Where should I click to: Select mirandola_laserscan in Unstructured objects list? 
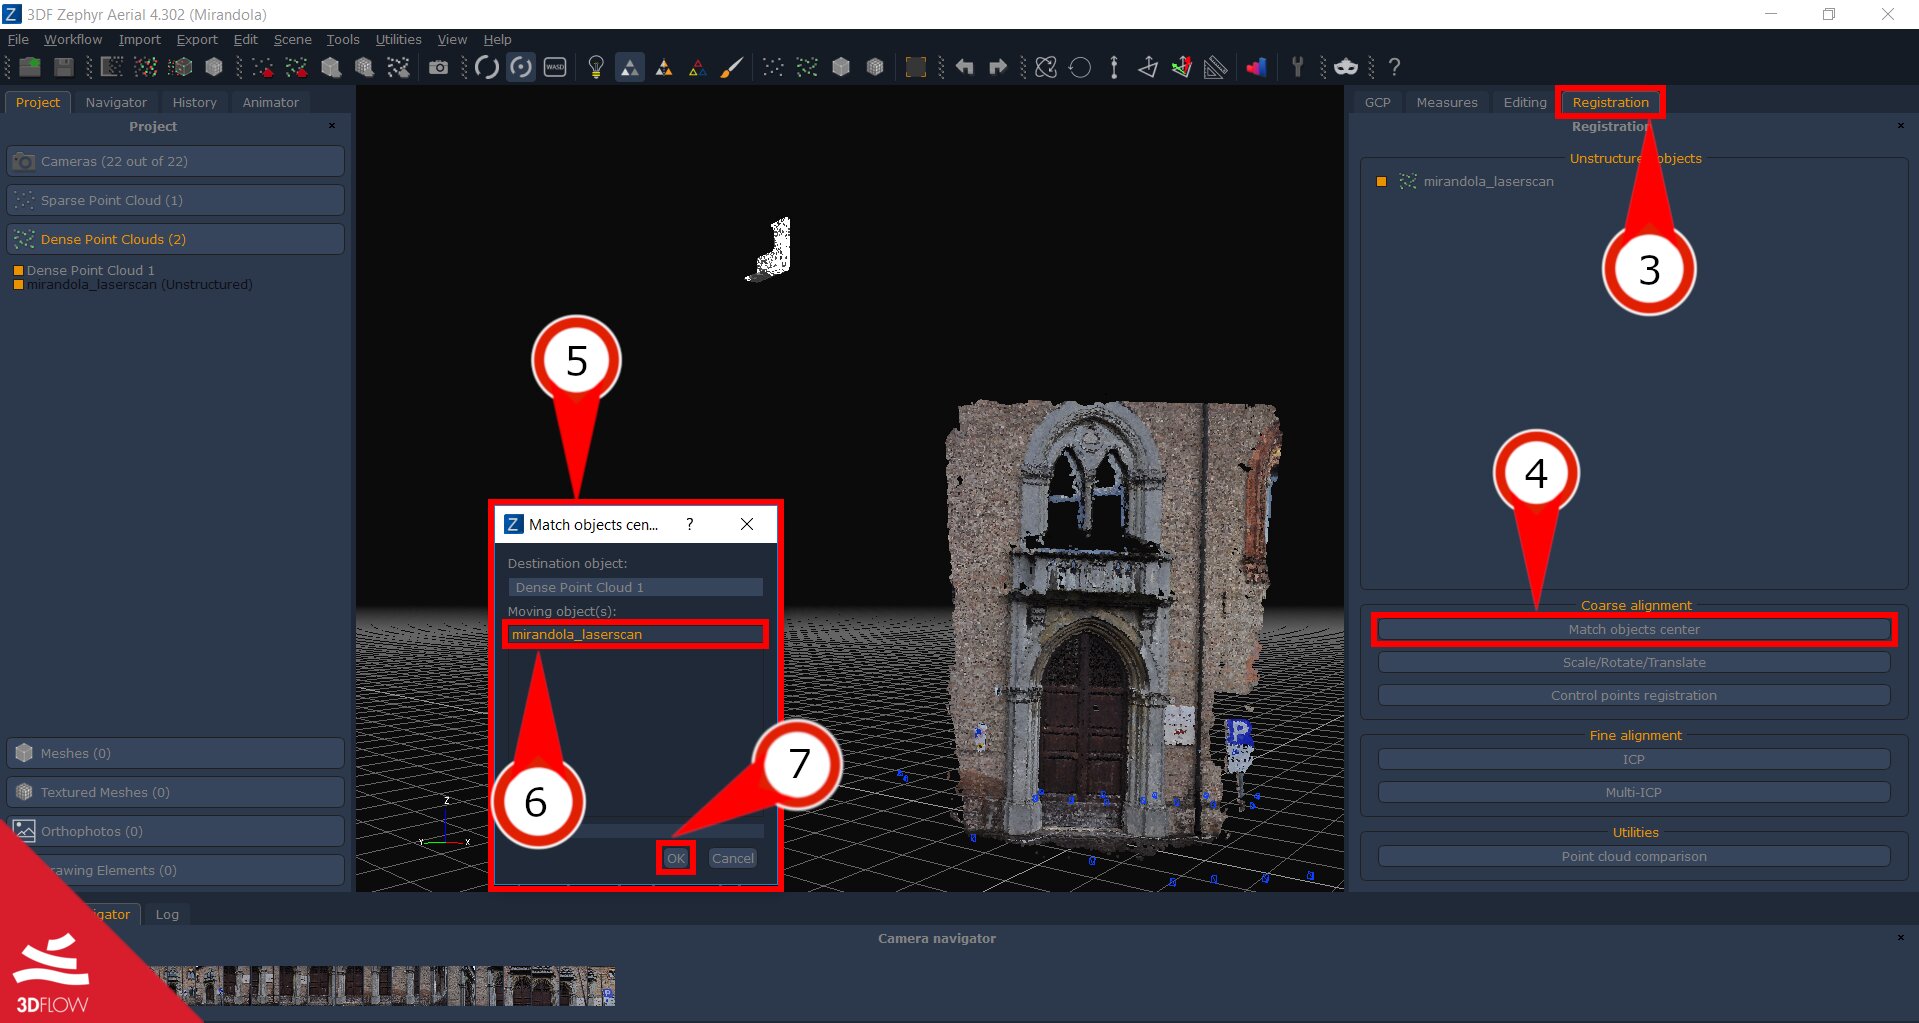[x=1488, y=181]
